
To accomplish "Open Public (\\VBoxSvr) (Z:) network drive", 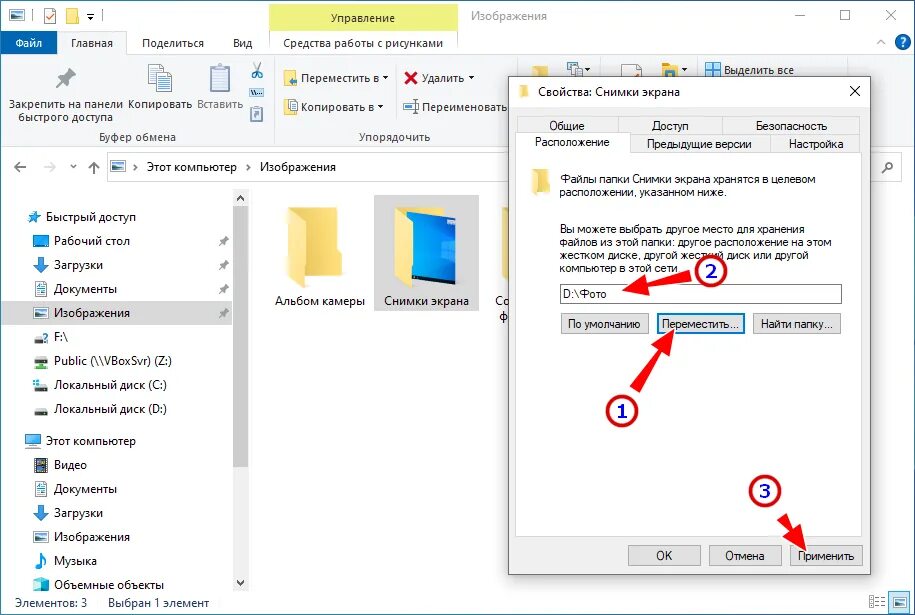I will [x=113, y=361].
